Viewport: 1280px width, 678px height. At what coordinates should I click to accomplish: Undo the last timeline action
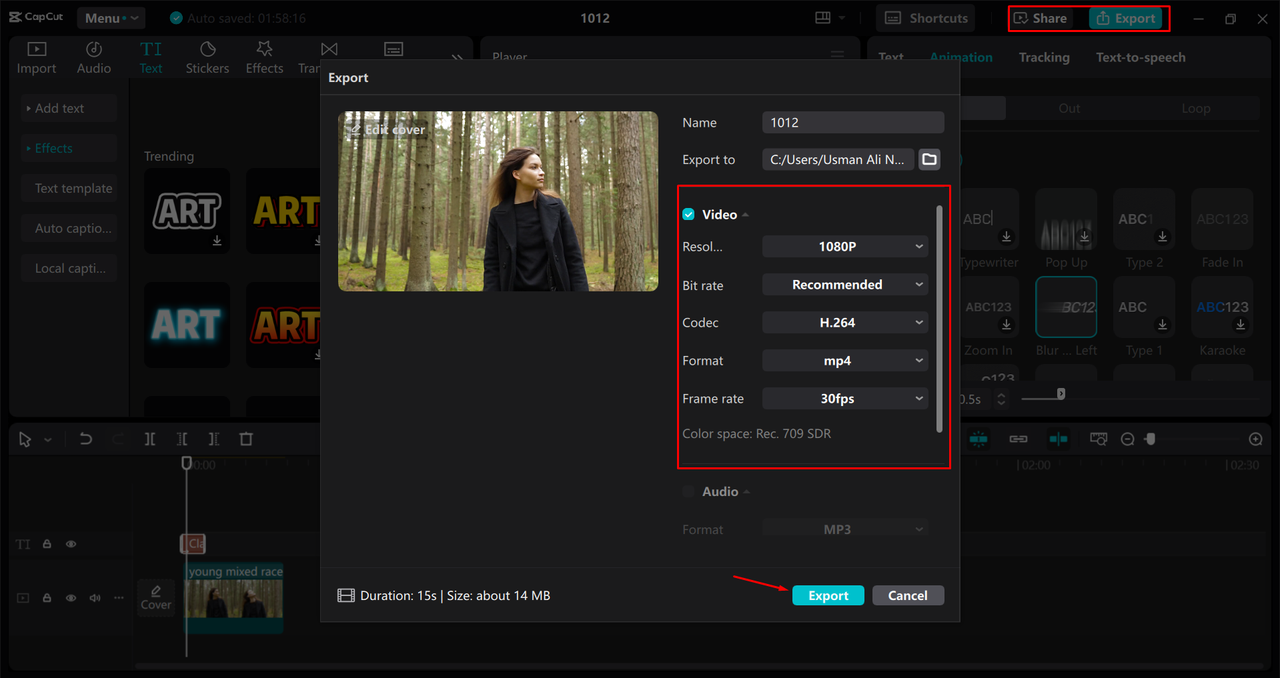86,439
